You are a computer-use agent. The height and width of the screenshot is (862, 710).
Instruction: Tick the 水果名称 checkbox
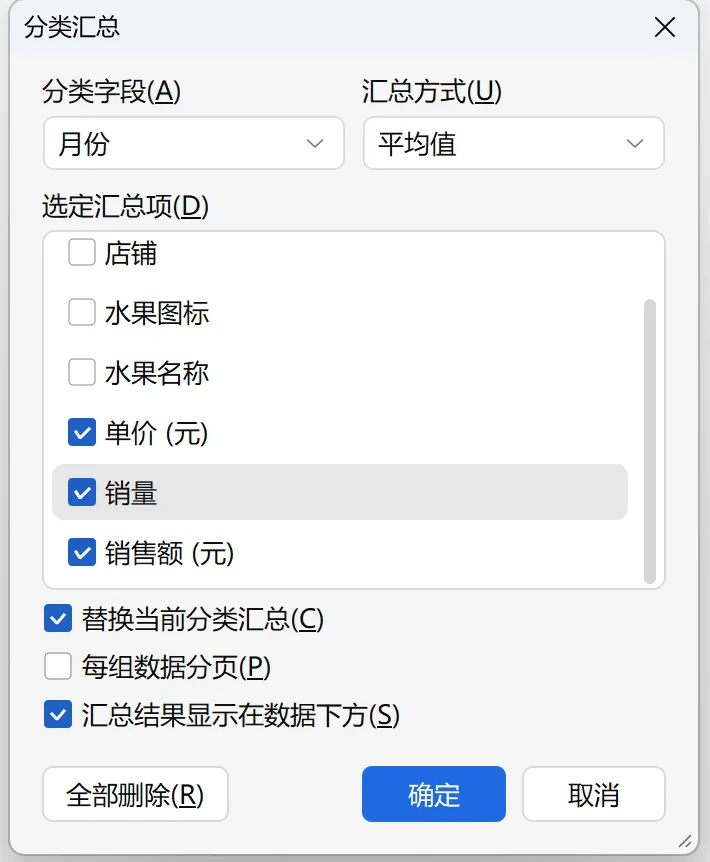[82, 373]
